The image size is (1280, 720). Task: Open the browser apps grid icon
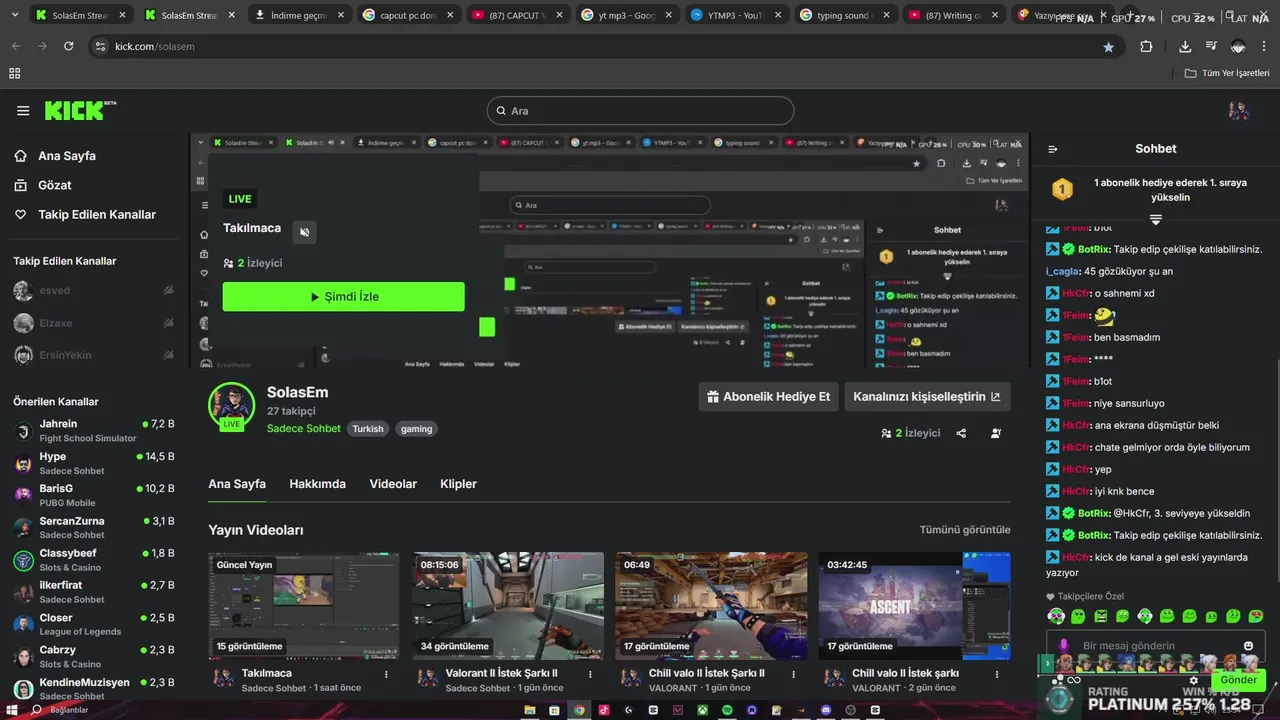point(14,73)
